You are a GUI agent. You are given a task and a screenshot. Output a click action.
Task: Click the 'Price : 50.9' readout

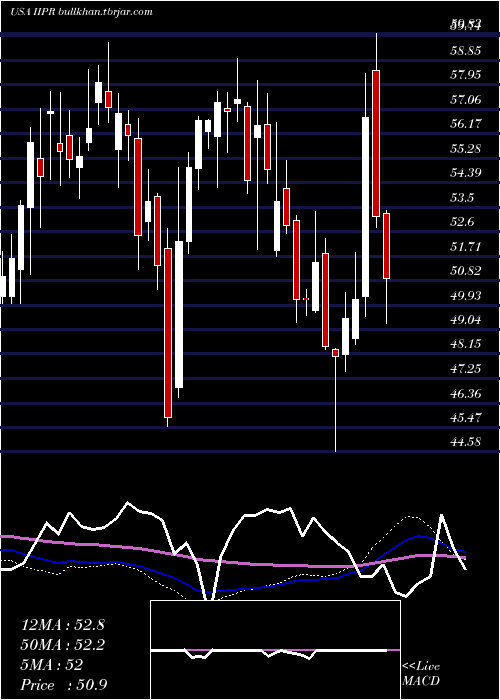coord(63,685)
